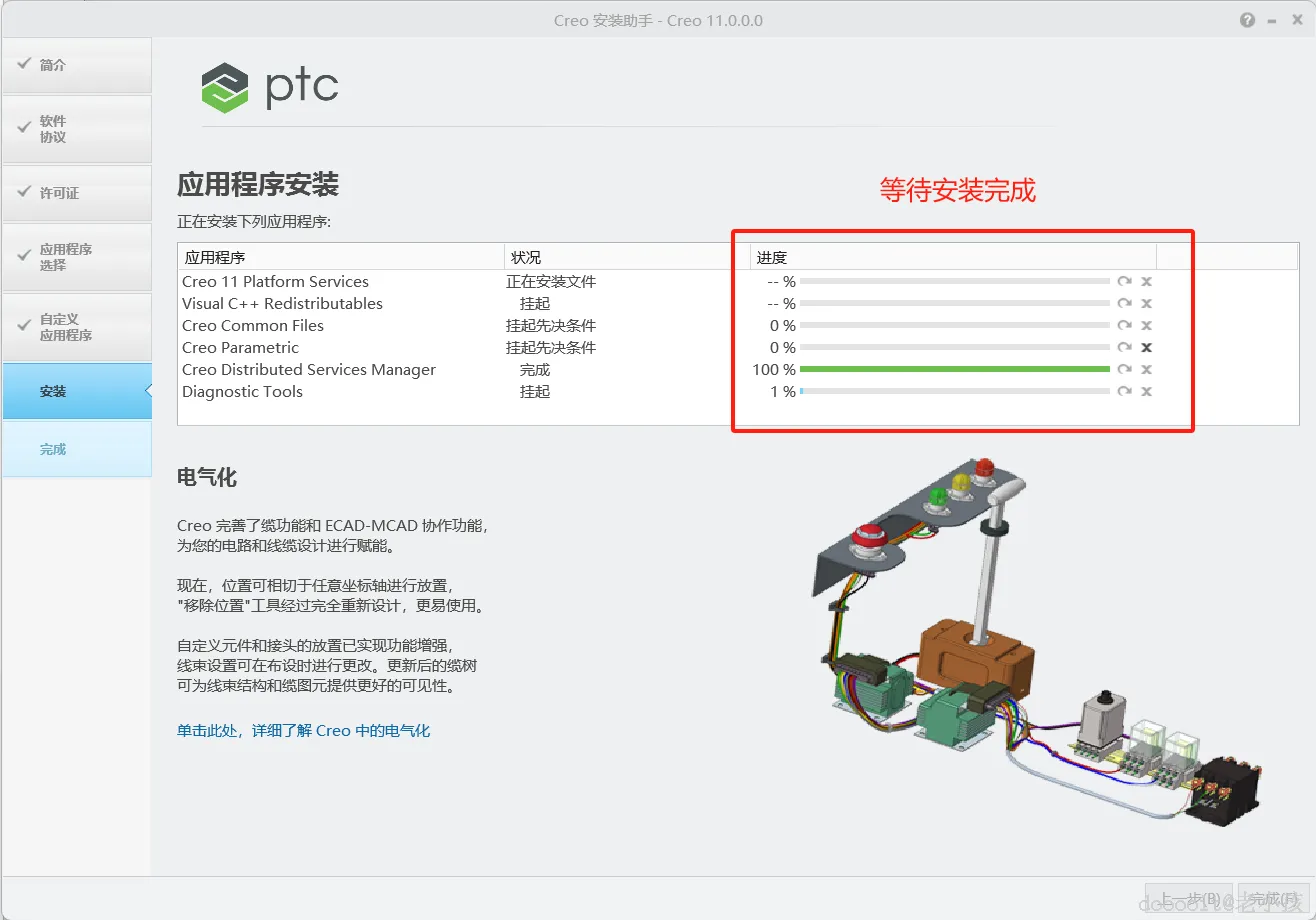Click the 正在安装下列应用程序 label
This screenshot has height=920, width=1316.
pos(254,221)
